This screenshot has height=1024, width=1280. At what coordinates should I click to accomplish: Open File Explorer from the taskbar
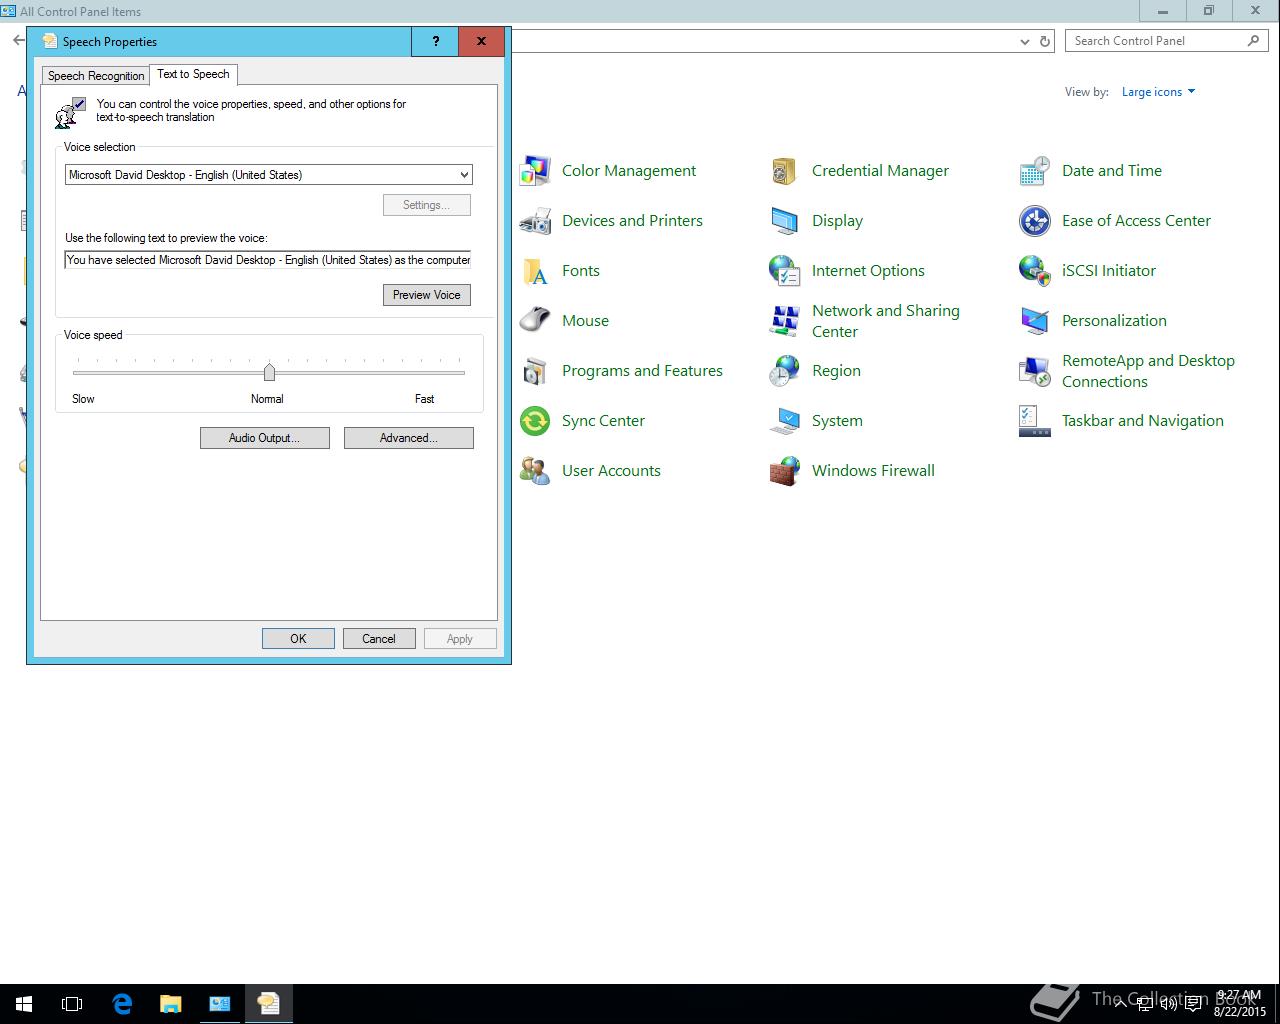(171, 1004)
